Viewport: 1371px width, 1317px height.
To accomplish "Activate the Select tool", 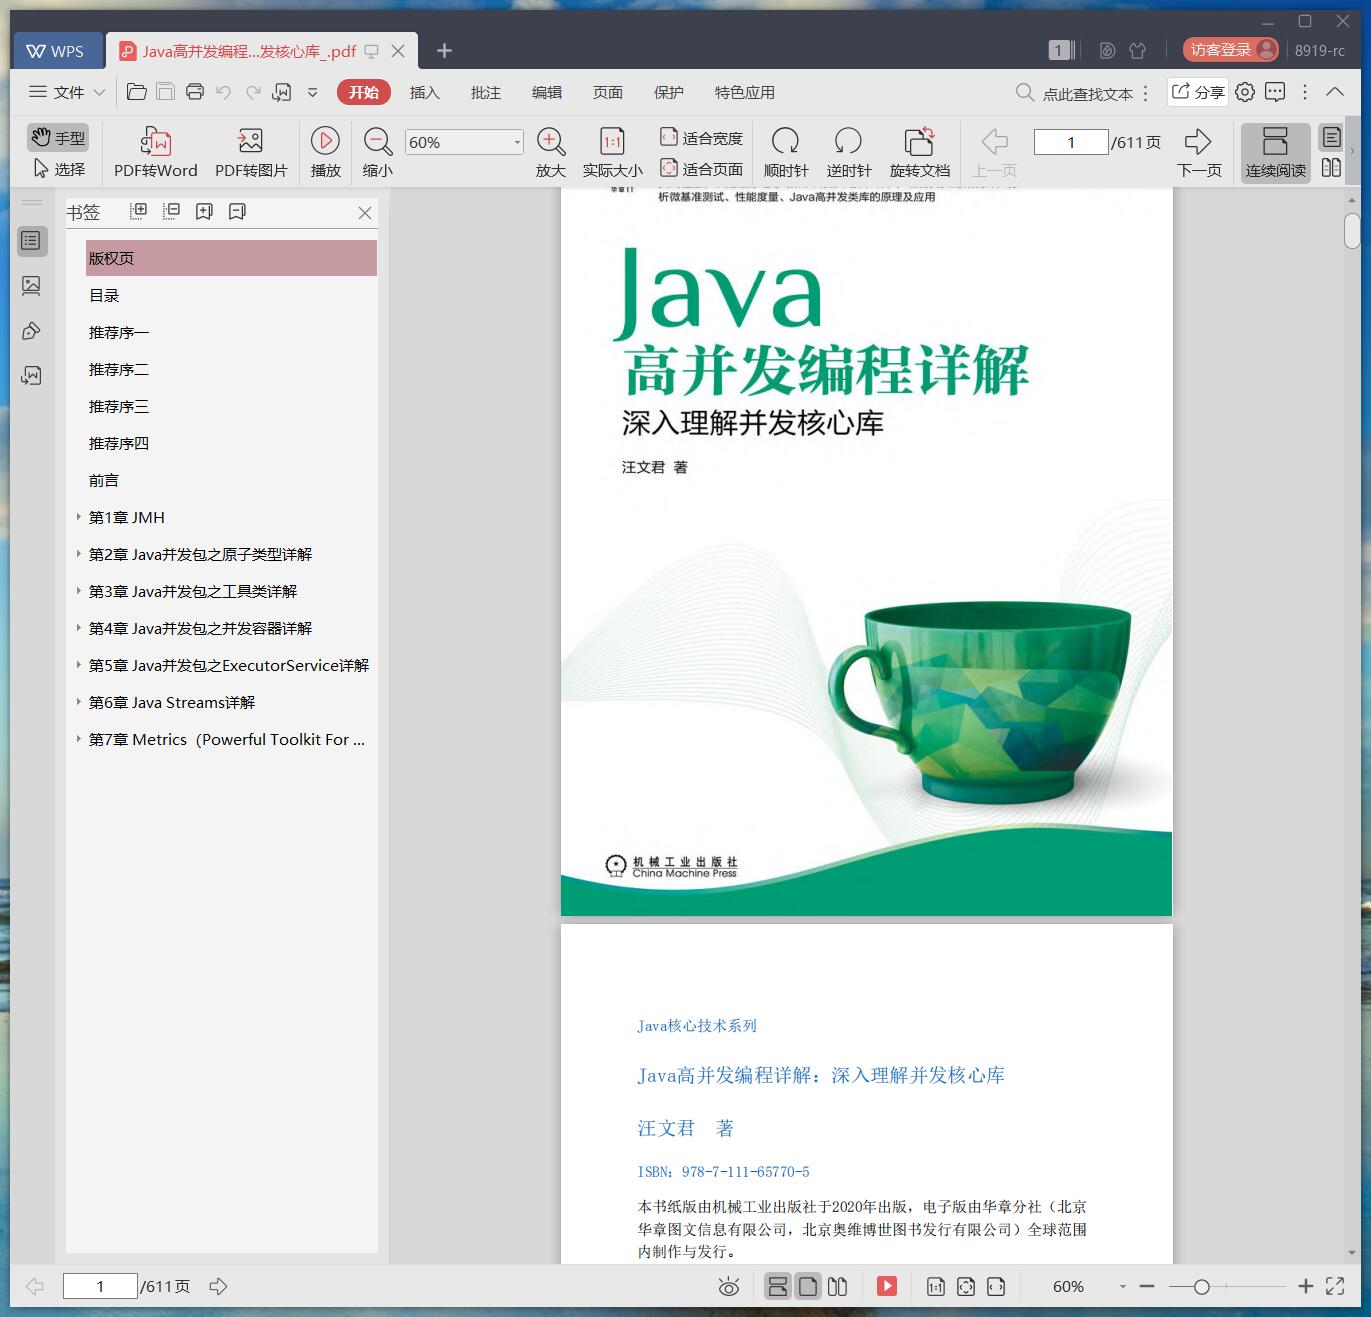I will (59, 169).
